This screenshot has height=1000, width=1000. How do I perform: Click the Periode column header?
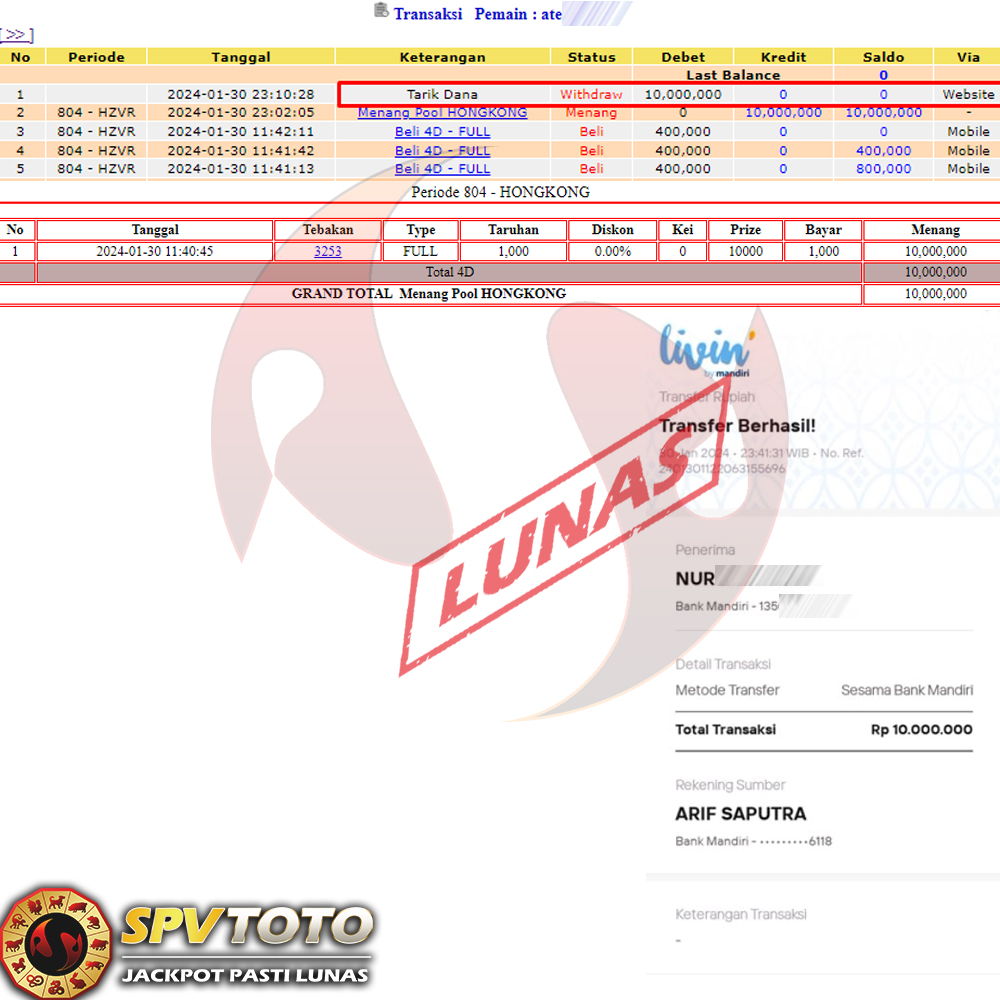(x=96, y=57)
